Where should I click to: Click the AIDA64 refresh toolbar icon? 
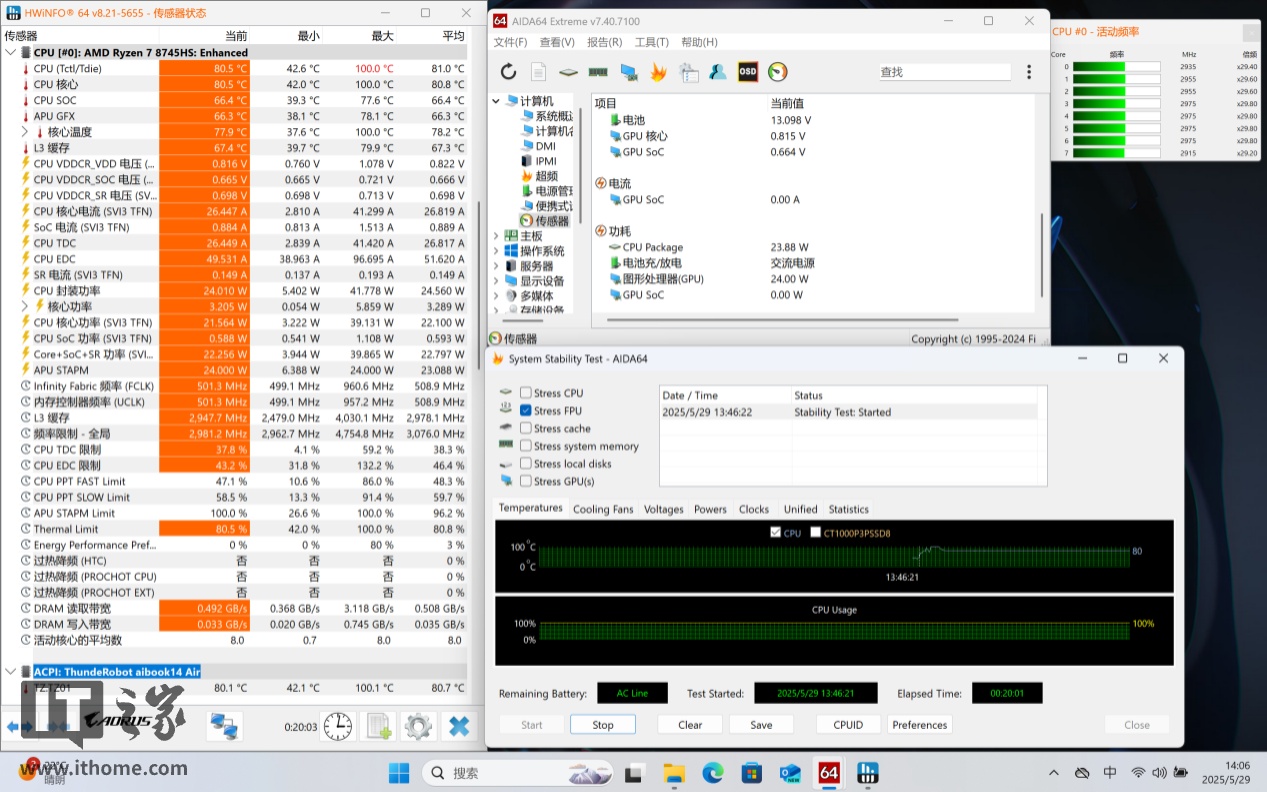tap(508, 72)
